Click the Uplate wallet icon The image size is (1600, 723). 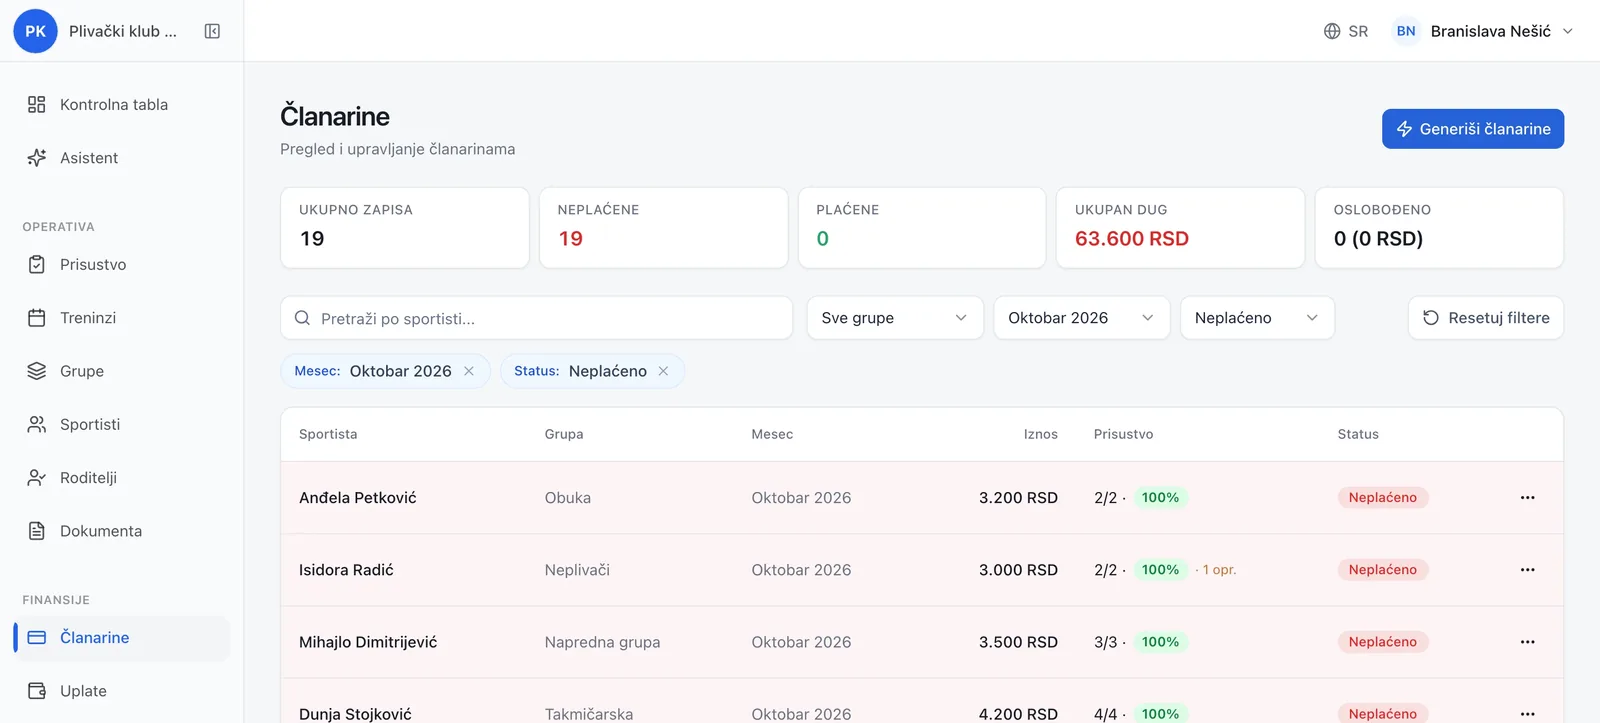[37, 691]
